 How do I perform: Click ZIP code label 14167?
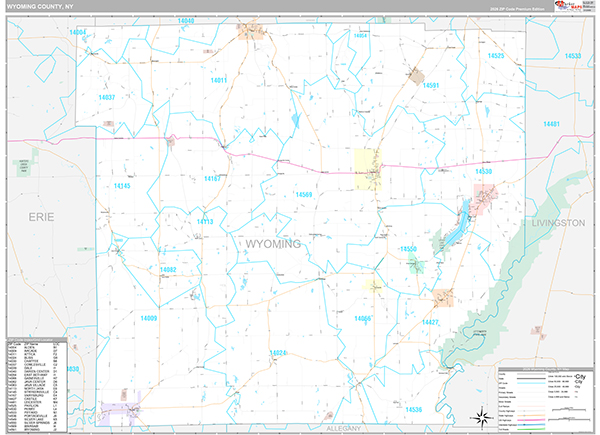click(212, 179)
